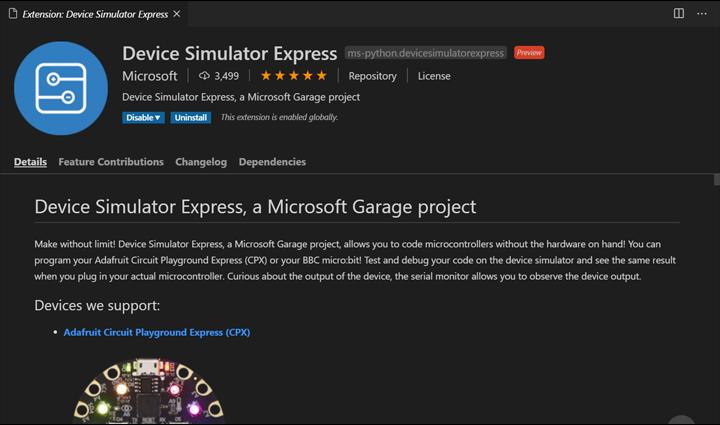720x425 pixels.
Task: Click the five-star rating
Action: (293, 76)
